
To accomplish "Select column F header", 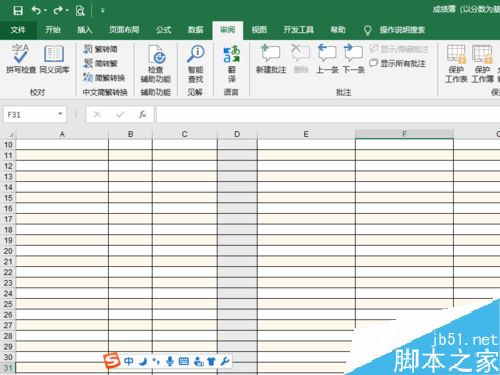I will coord(404,134).
